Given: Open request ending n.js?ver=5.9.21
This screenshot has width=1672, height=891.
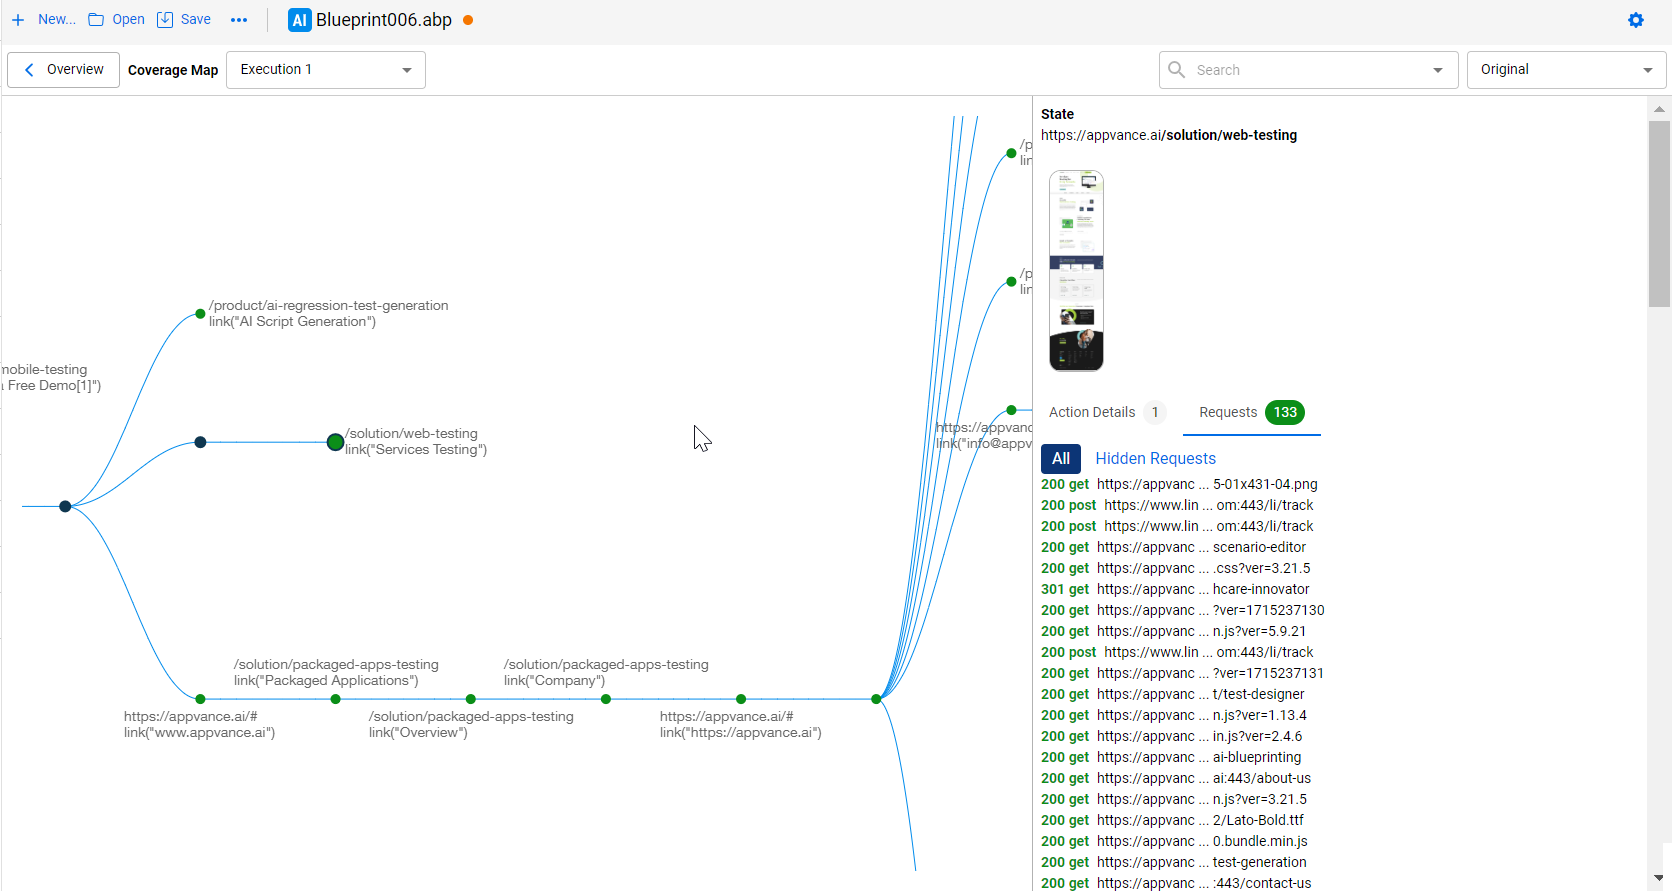Looking at the screenshot, I should (1173, 631).
